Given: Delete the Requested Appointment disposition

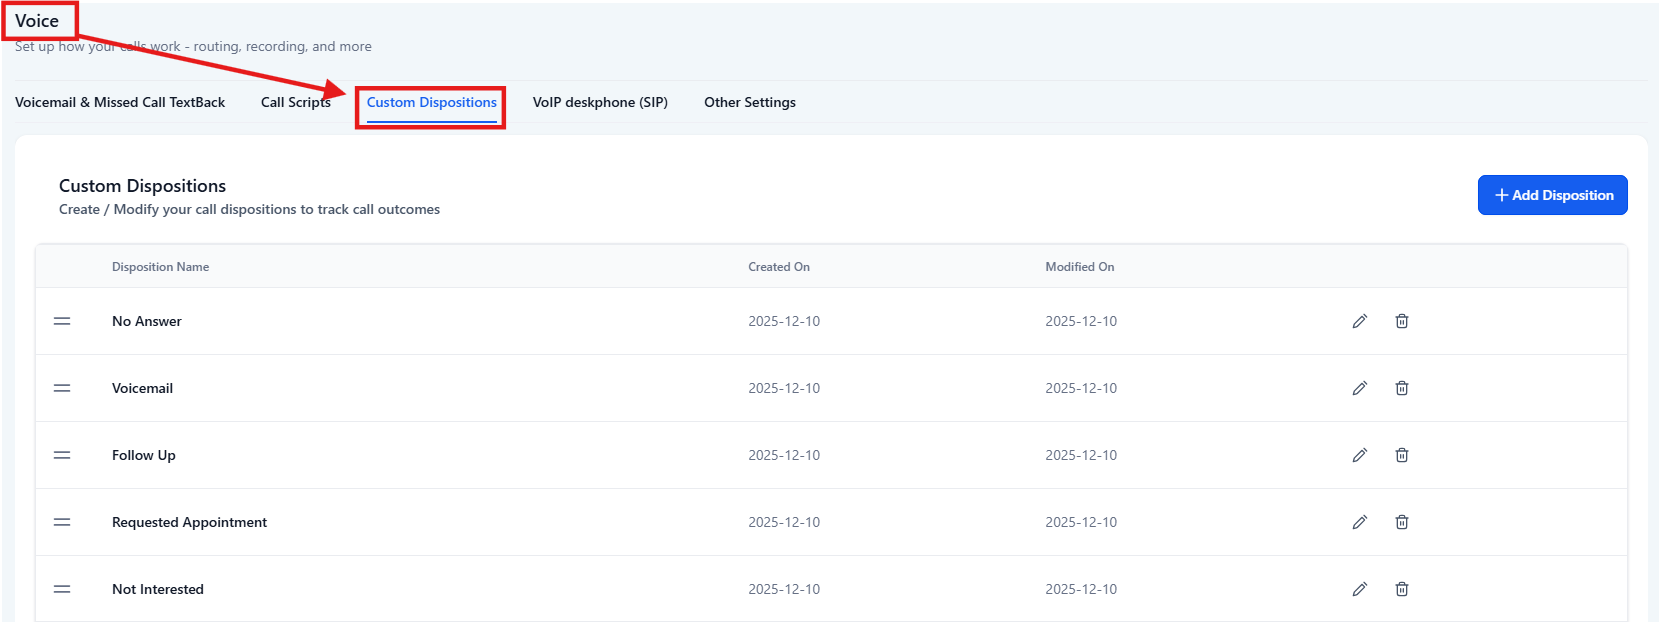Looking at the screenshot, I should click(1402, 522).
